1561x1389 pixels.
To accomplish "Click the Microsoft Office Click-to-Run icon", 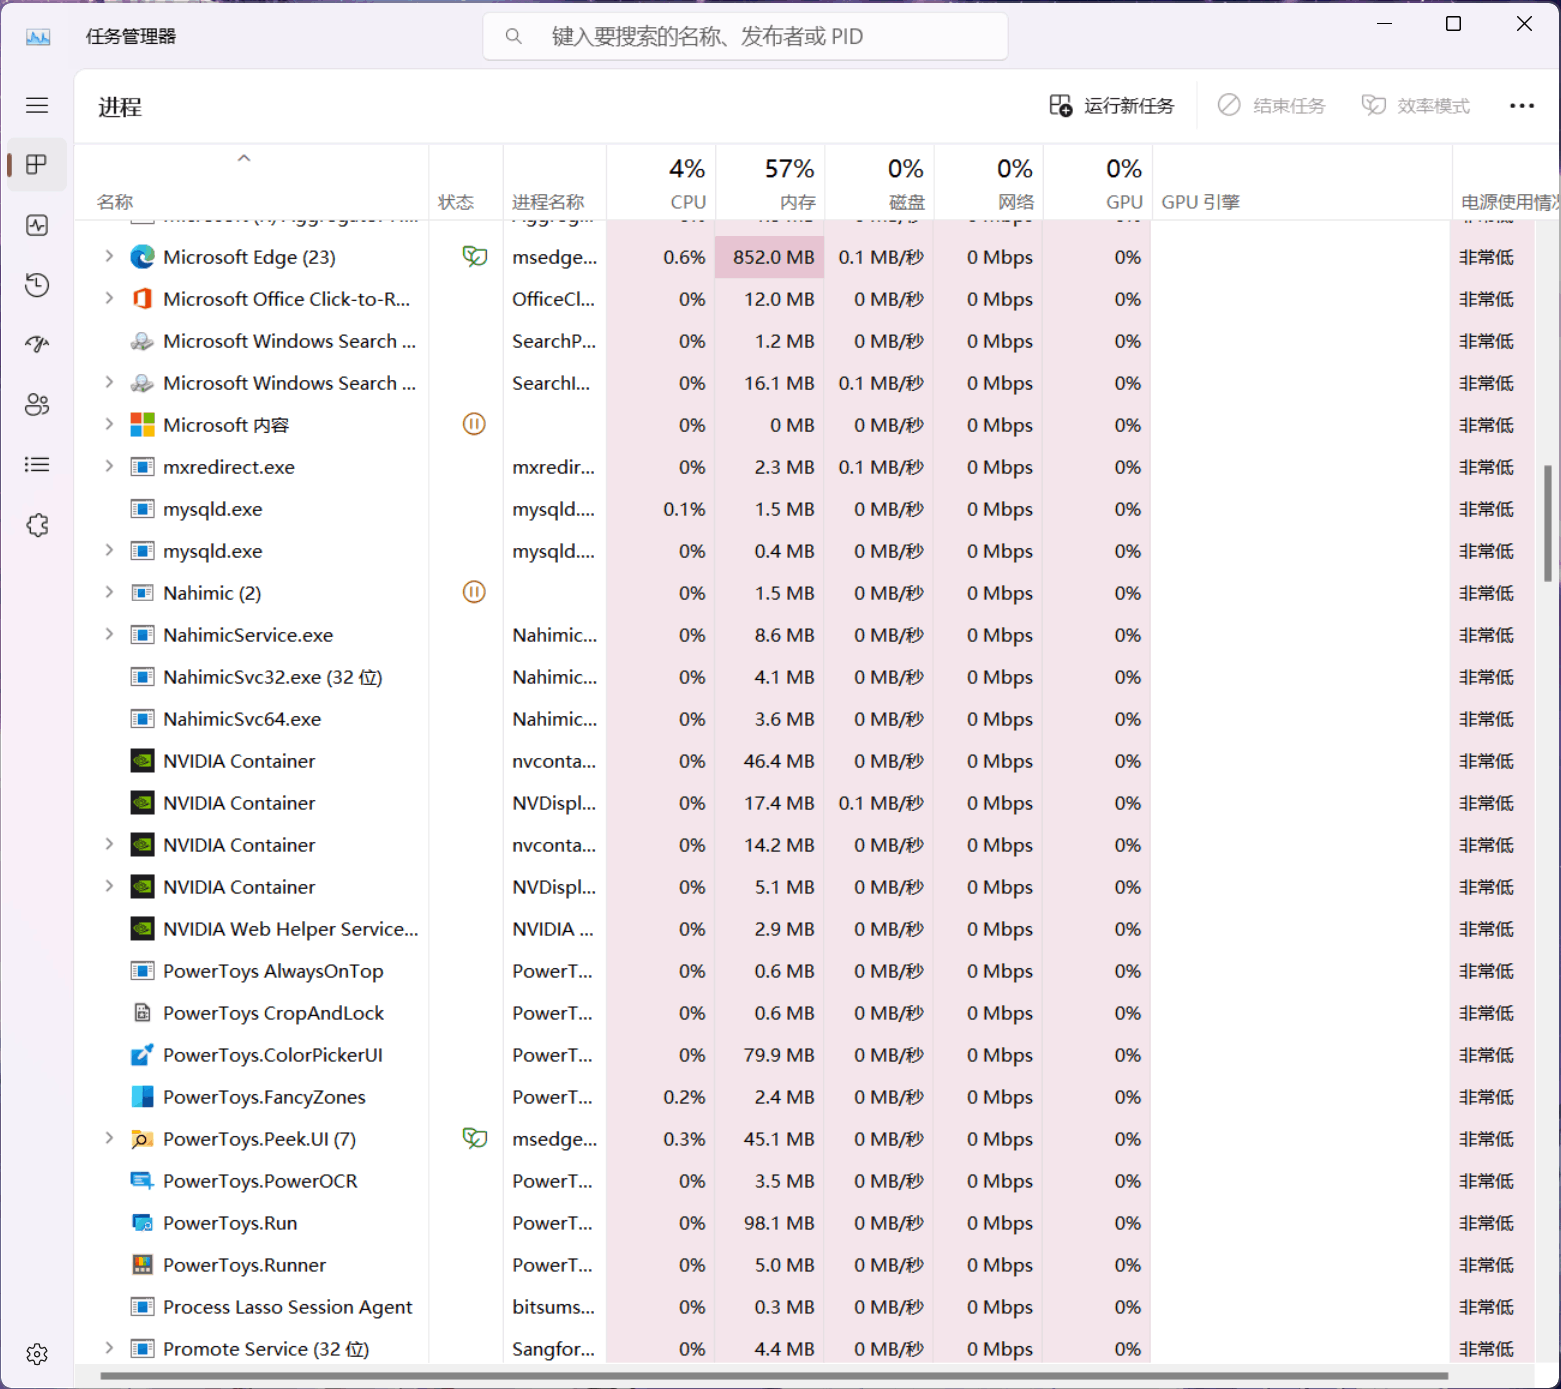I will [142, 299].
